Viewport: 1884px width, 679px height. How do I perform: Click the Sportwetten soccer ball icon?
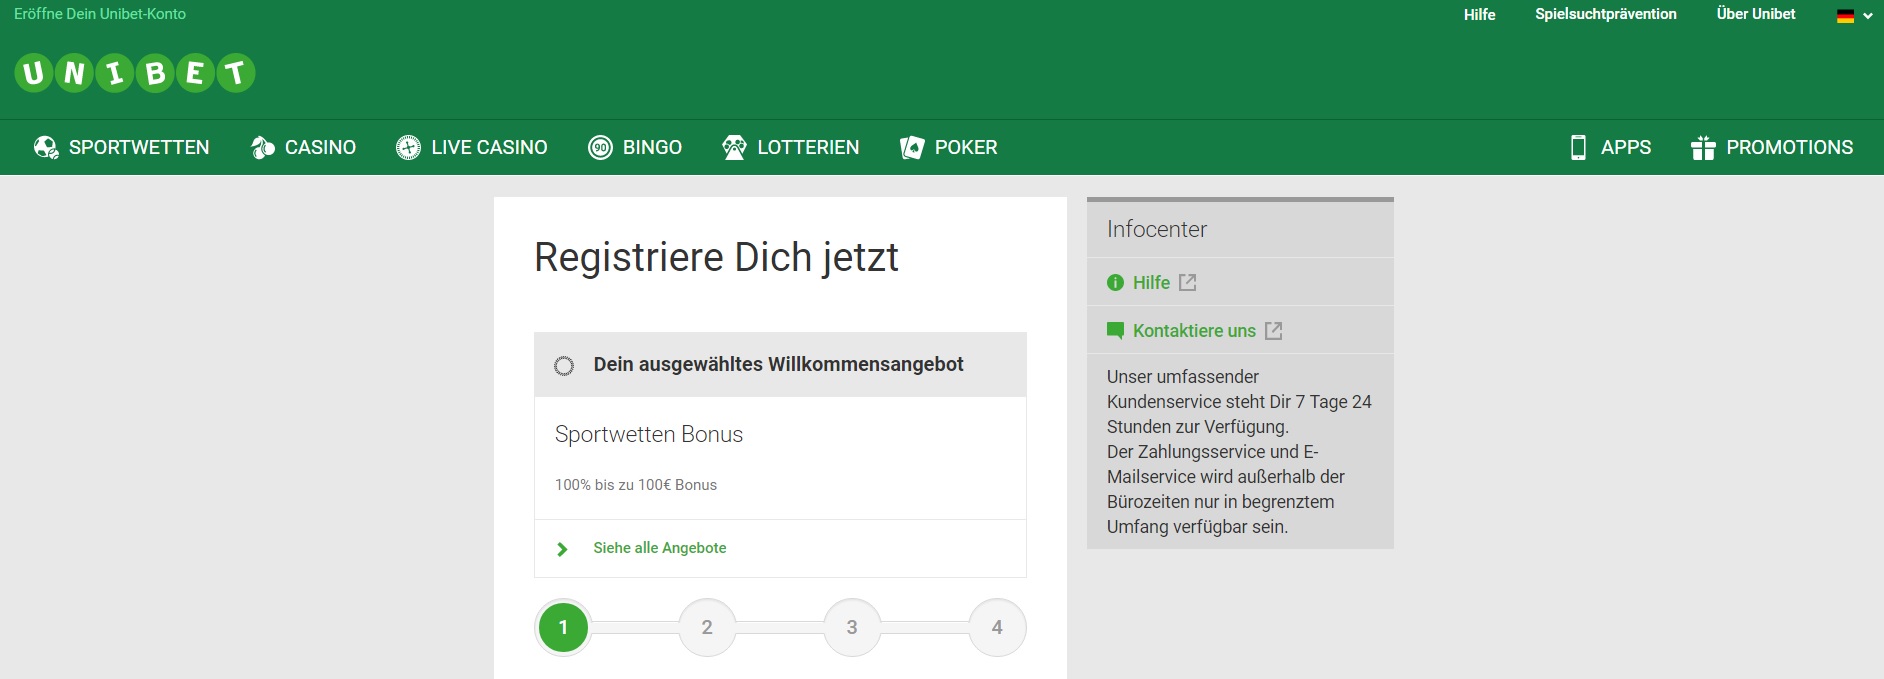coord(46,148)
